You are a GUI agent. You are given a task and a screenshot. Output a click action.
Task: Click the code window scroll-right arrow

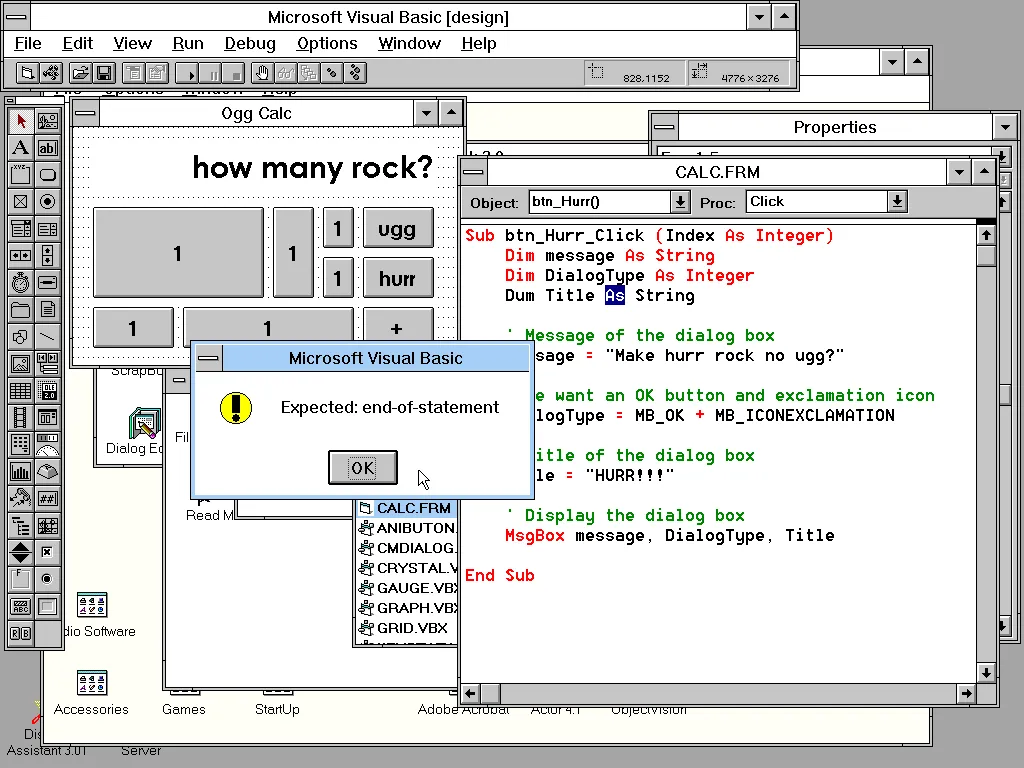tap(966, 694)
